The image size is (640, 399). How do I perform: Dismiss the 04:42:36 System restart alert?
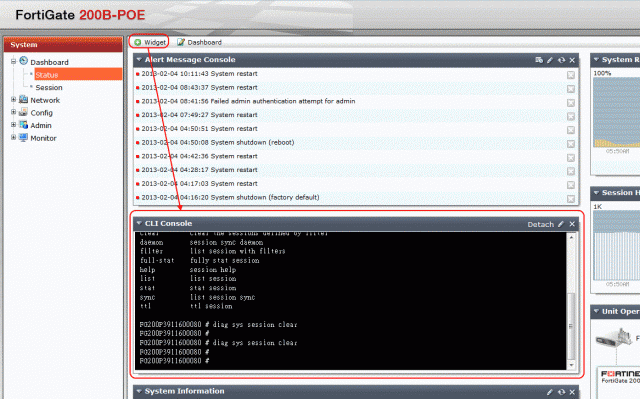pyautogui.click(x=571, y=157)
